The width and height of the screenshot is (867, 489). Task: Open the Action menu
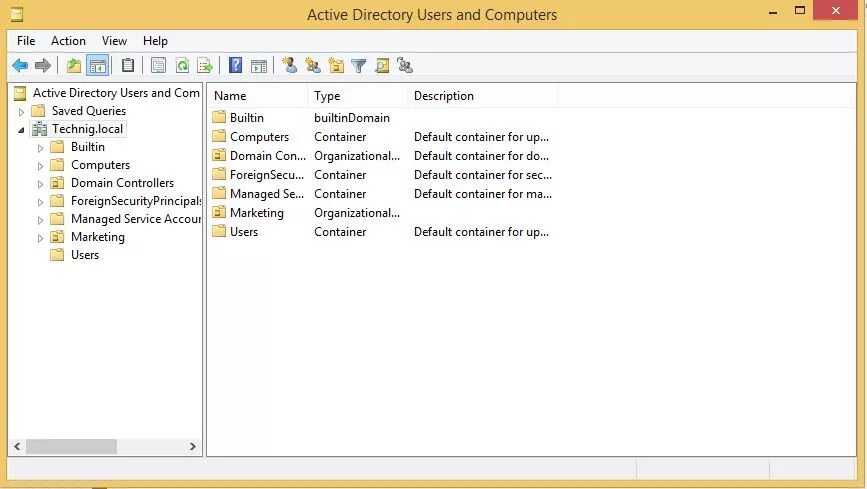69,41
